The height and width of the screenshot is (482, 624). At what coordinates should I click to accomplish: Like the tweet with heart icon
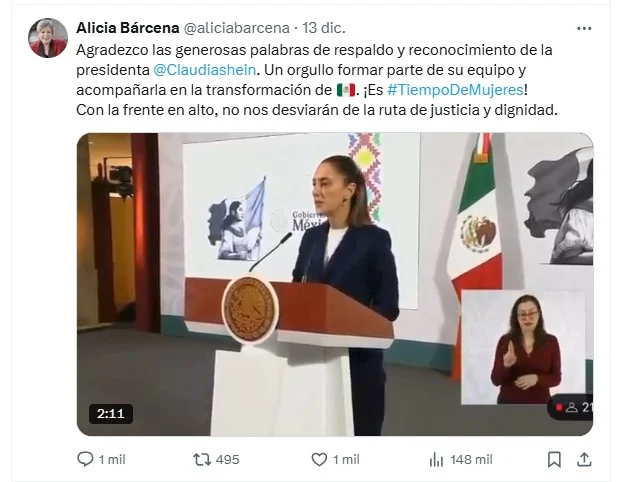[x=319, y=460]
